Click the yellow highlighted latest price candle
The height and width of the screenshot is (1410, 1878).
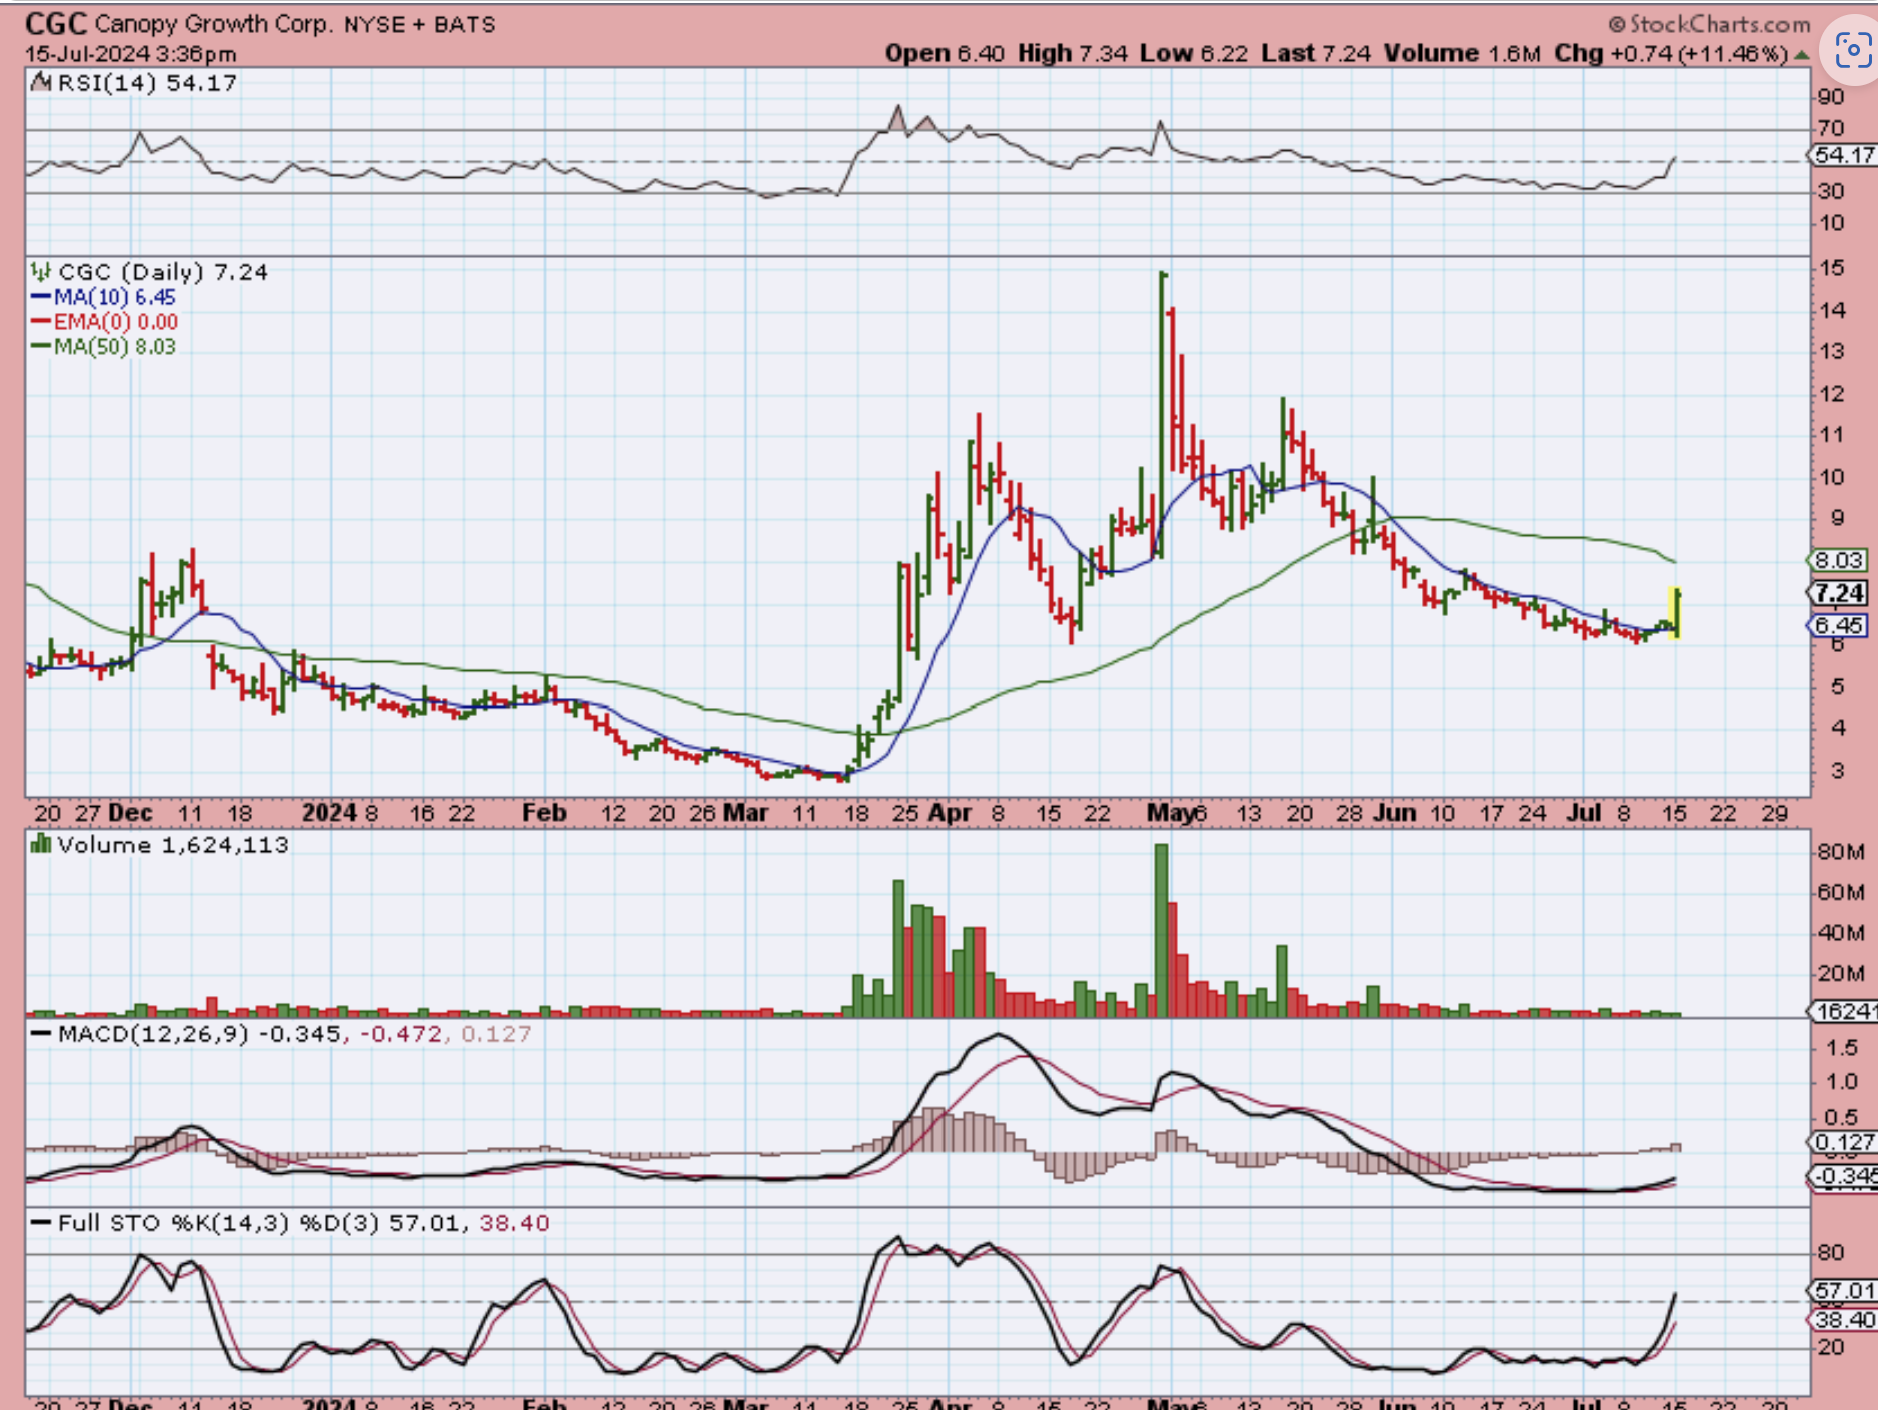click(1676, 612)
